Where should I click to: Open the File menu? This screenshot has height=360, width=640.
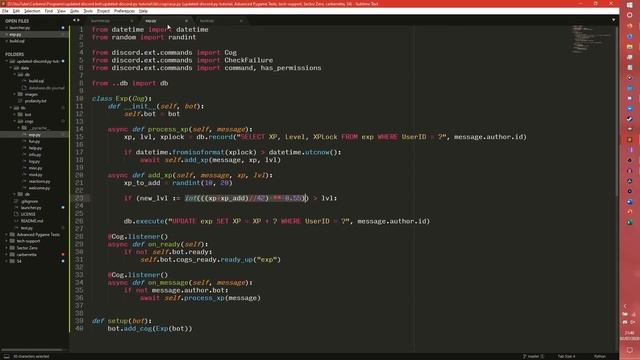[x=5, y=11]
